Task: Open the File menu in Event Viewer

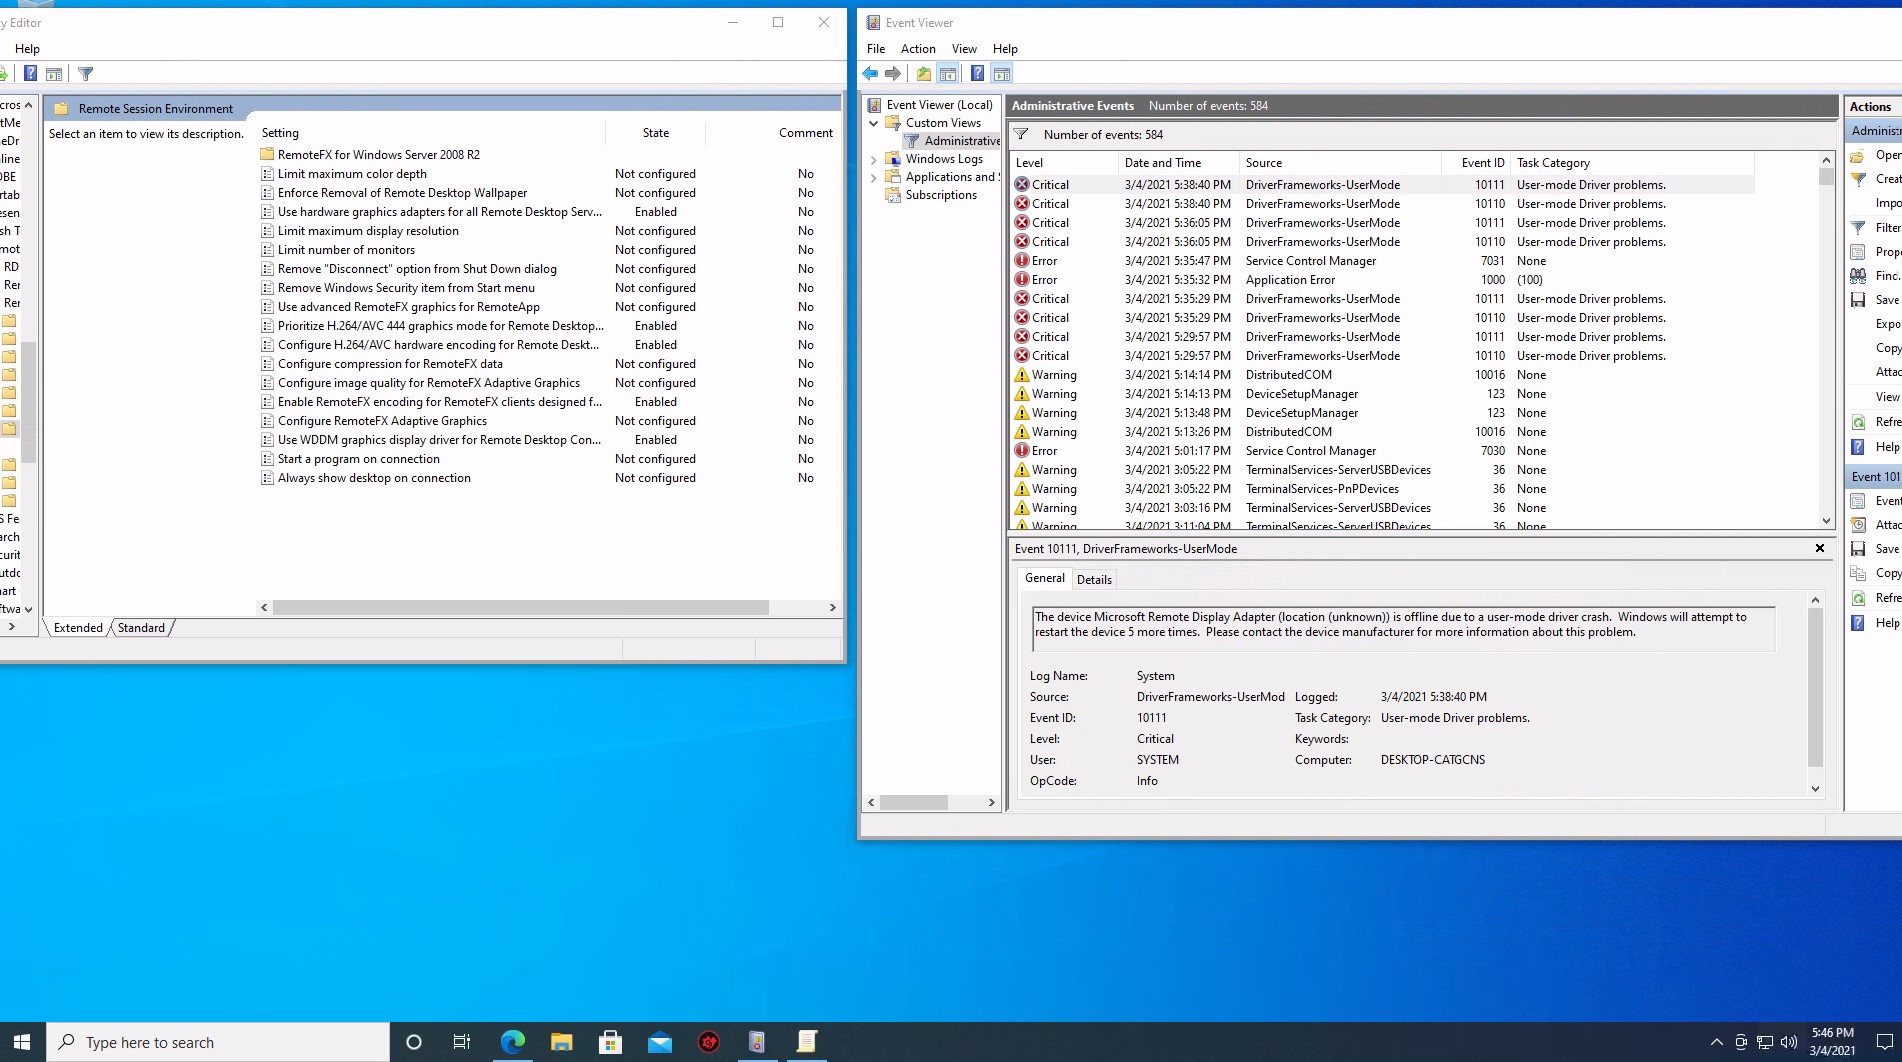Action: tap(876, 49)
